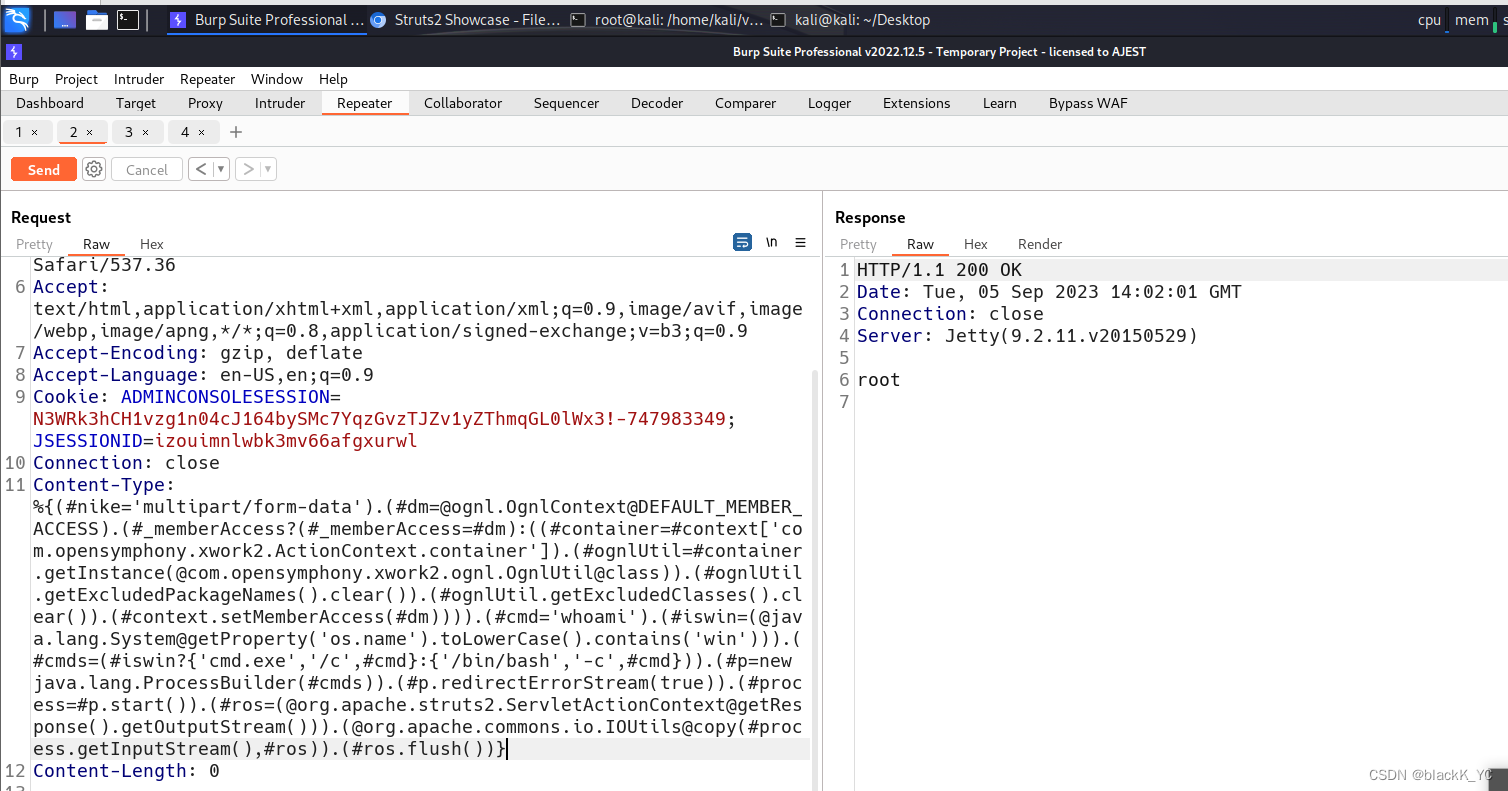
Task: Expand the forward history dropdown arrow
Action: (268, 170)
